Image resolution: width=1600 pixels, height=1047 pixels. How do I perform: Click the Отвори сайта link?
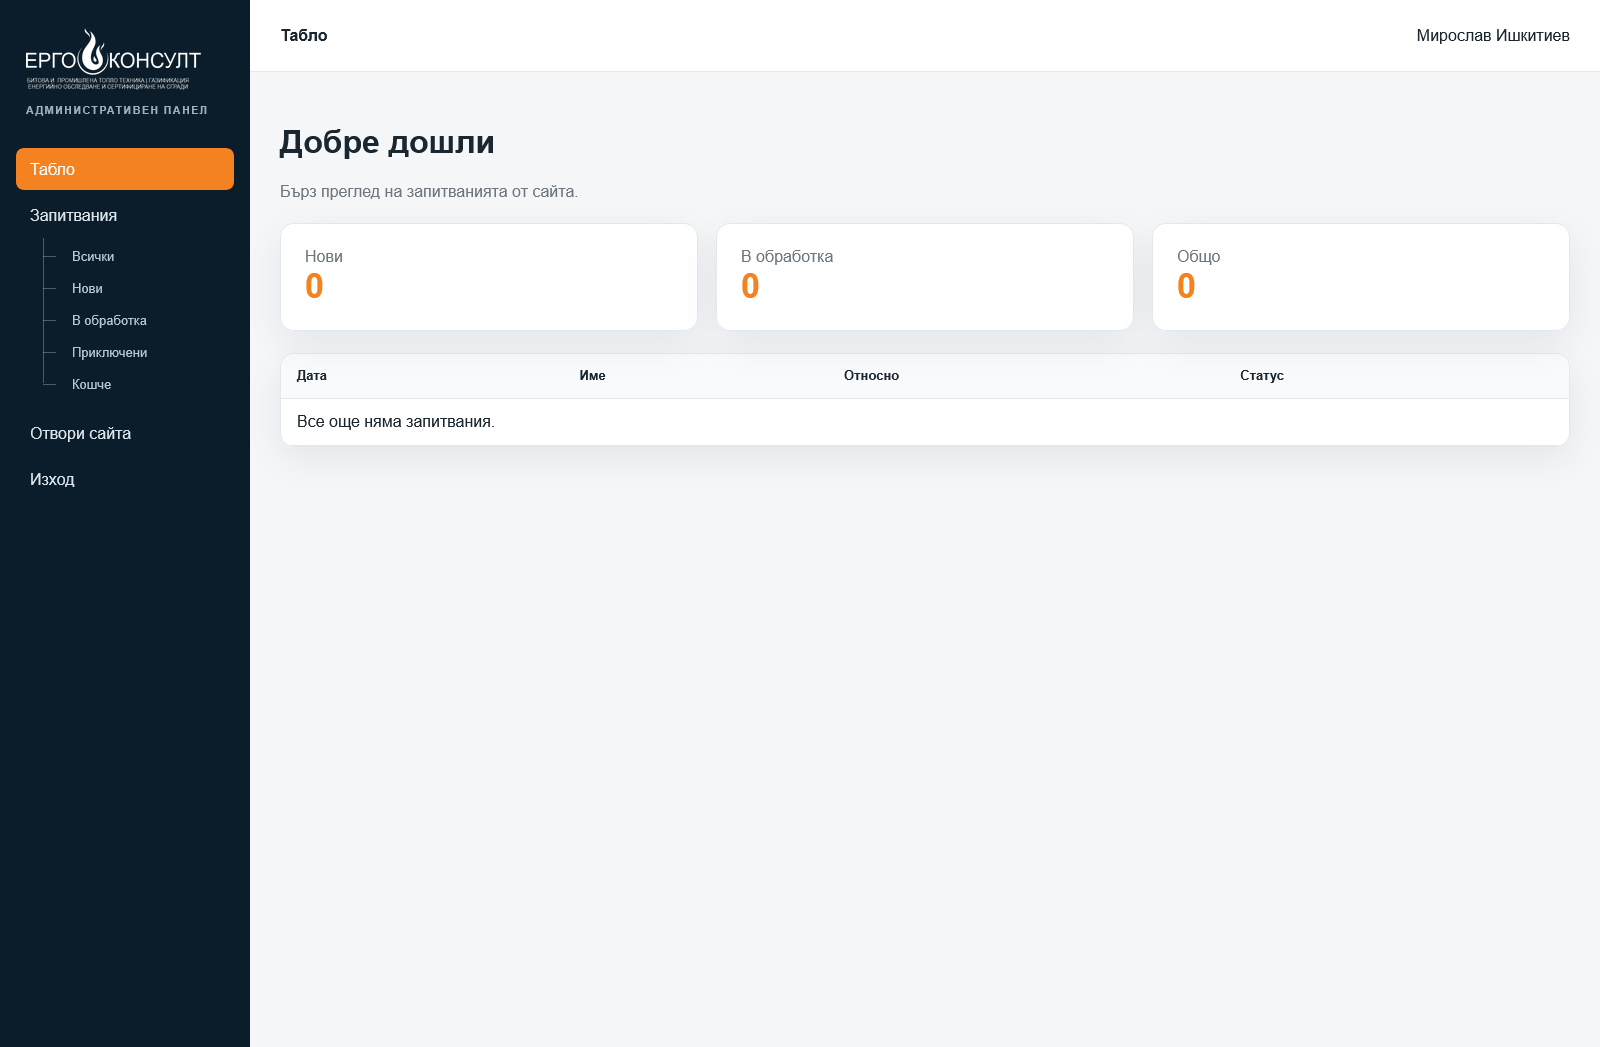click(125, 433)
